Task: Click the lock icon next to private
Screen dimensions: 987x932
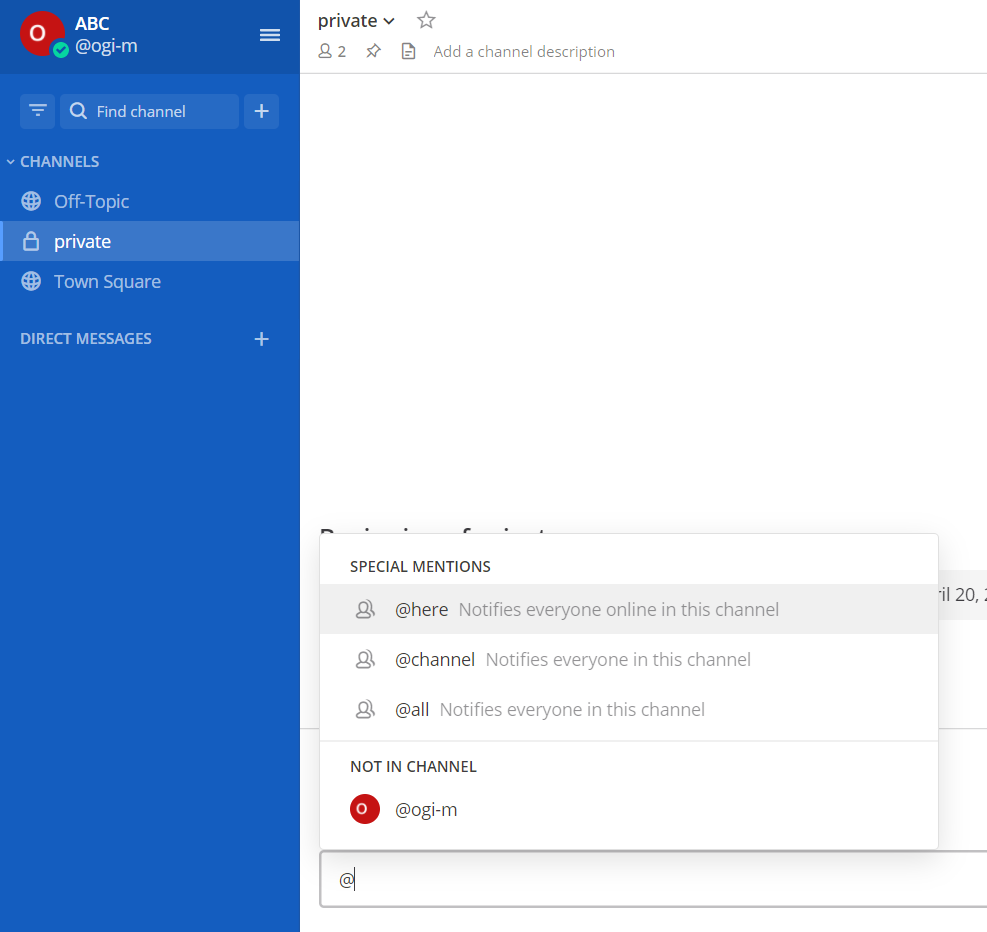Action: (31, 241)
